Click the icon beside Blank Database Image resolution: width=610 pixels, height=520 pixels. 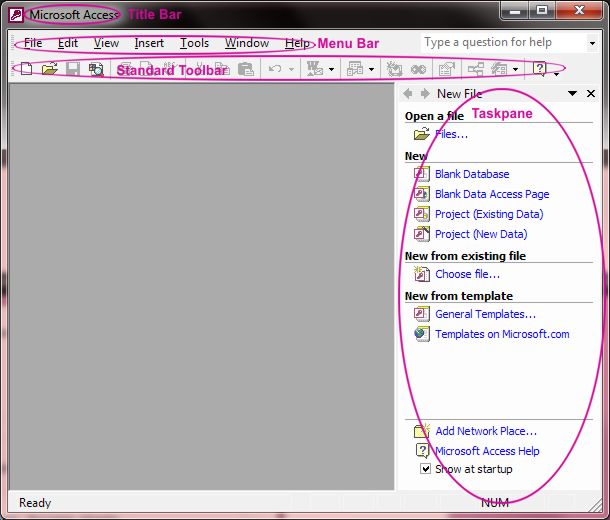coord(422,174)
